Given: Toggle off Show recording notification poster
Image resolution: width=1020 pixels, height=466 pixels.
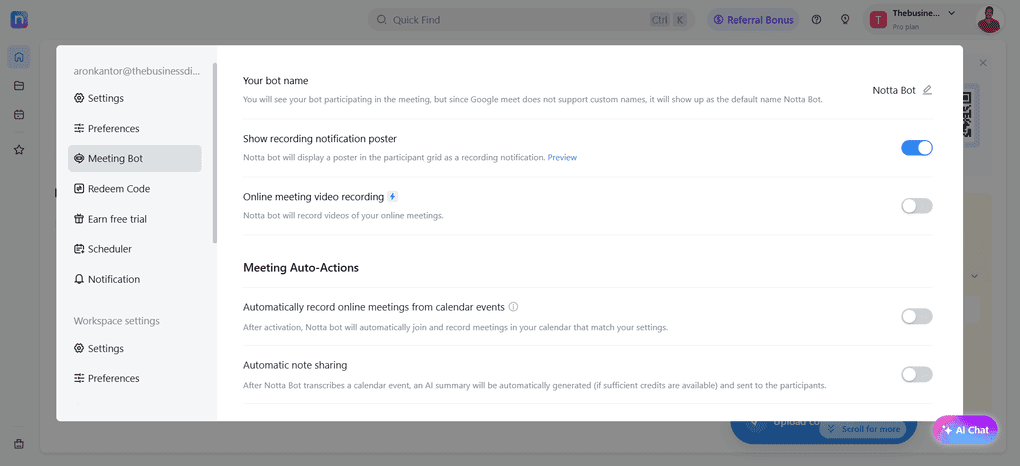Looking at the screenshot, I should pos(917,148).
